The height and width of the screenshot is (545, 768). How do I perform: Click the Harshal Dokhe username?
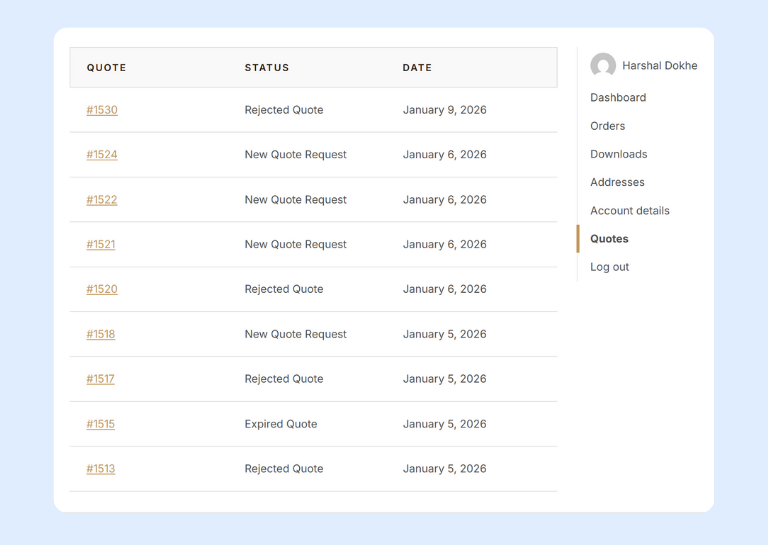click(x=659, y=66)
